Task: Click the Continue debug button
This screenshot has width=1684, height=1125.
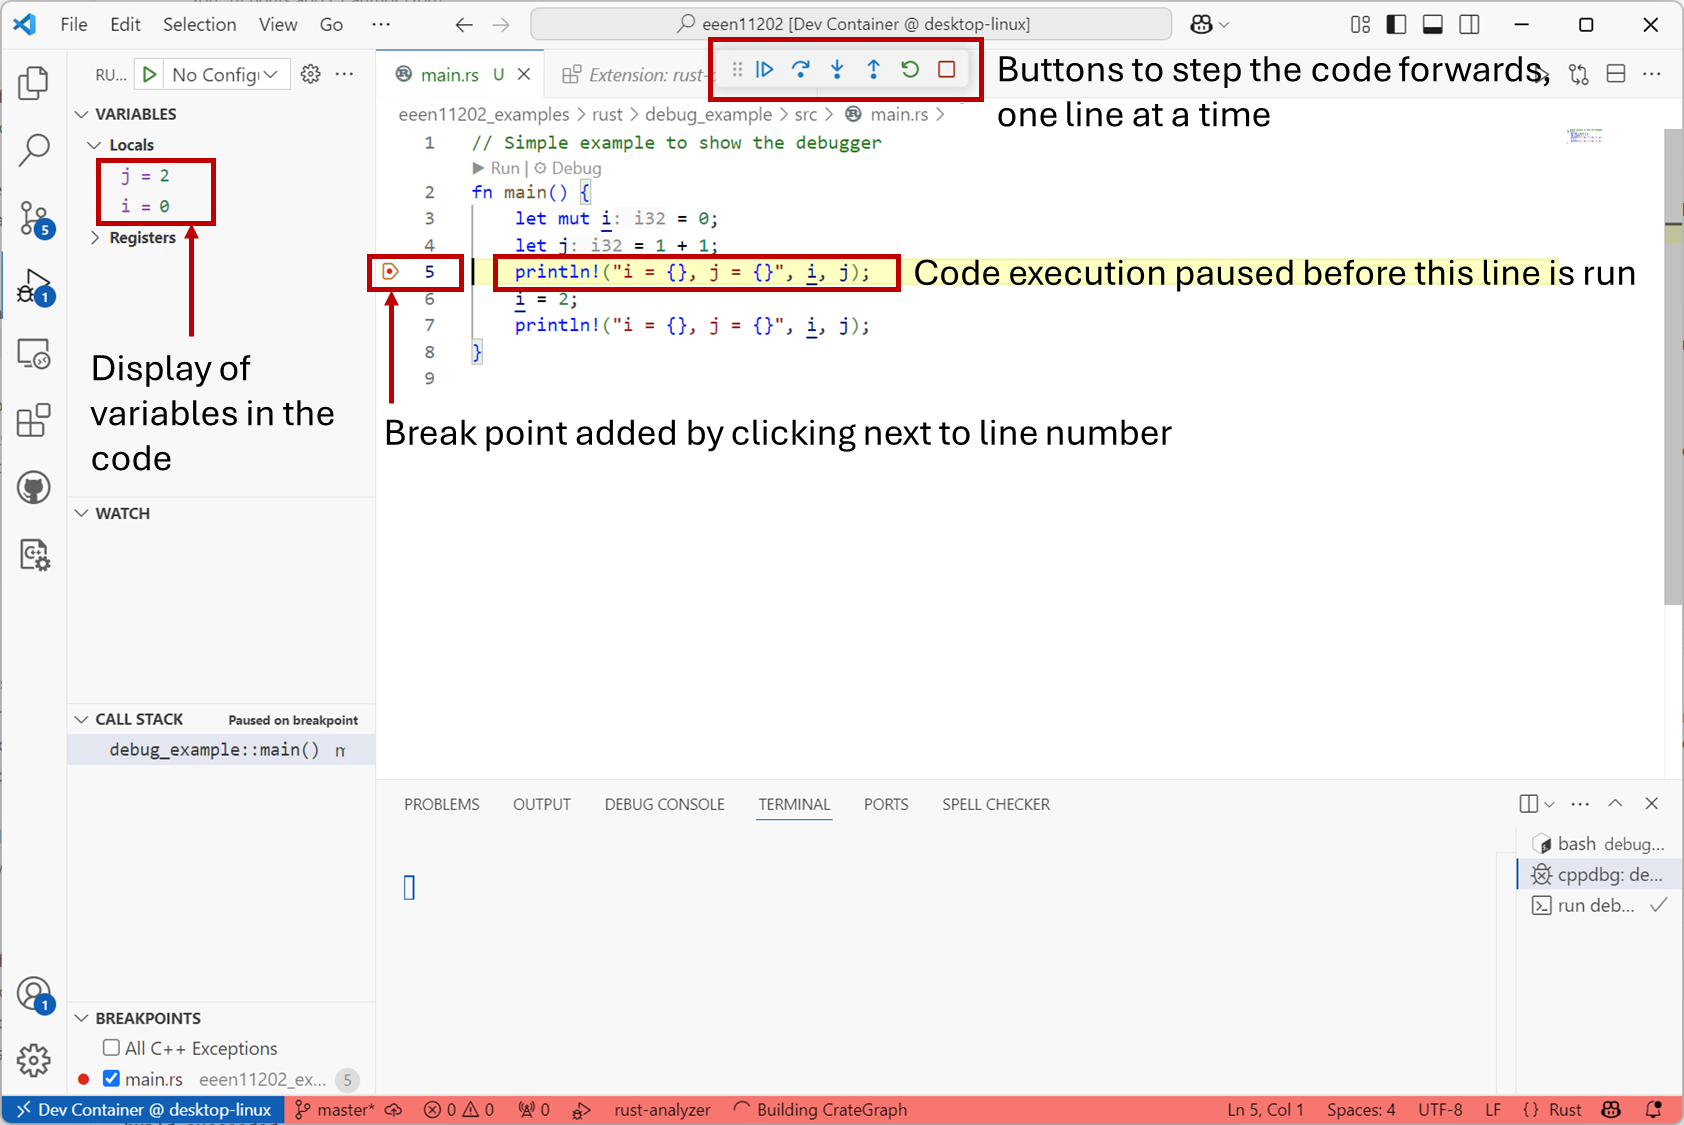Action: pyautogui.click(x=765, y=69)
